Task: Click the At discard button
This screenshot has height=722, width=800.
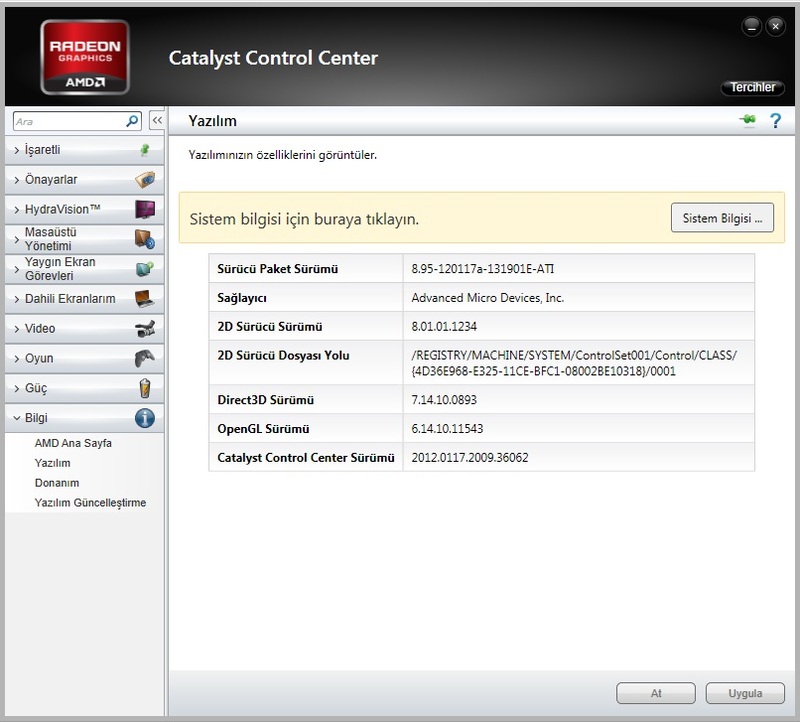Action: tap(656, 693)
